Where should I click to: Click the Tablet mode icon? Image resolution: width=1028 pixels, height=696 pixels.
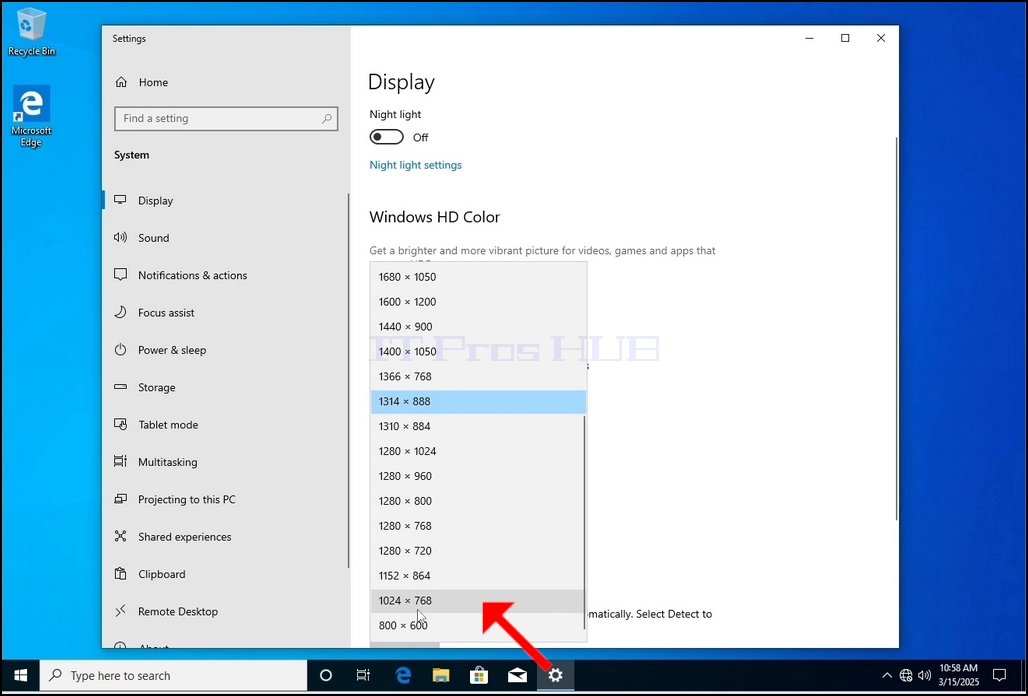(121, 425)
